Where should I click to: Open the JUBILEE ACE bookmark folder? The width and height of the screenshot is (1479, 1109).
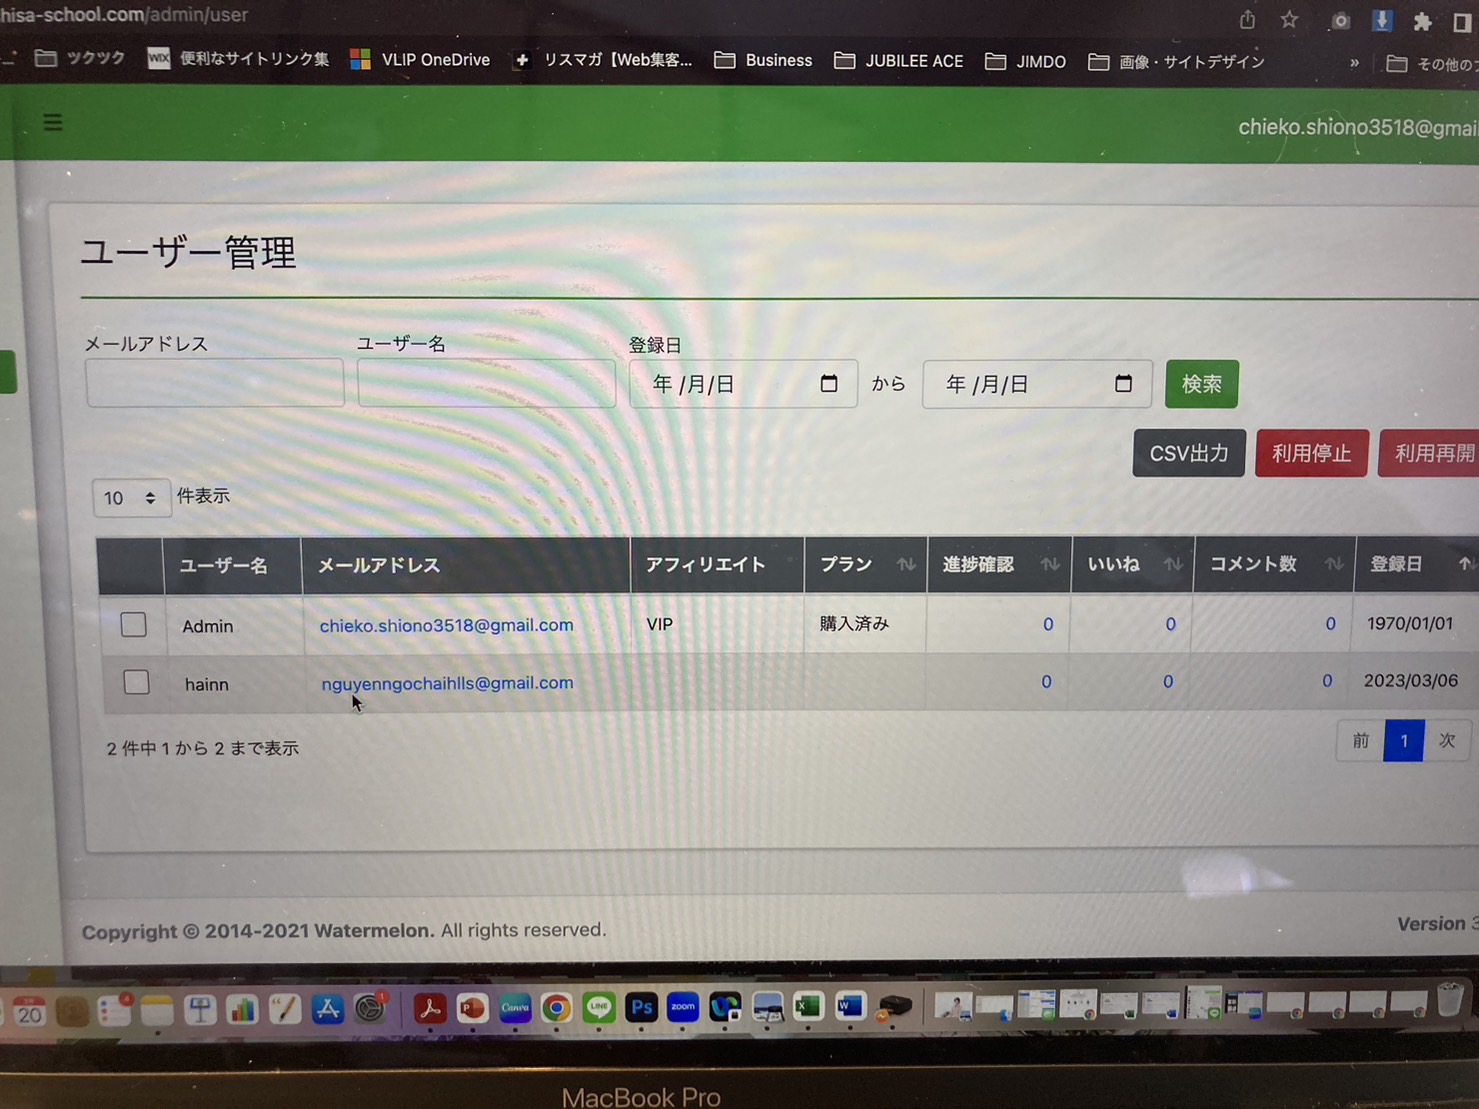(x=899, y=61)
